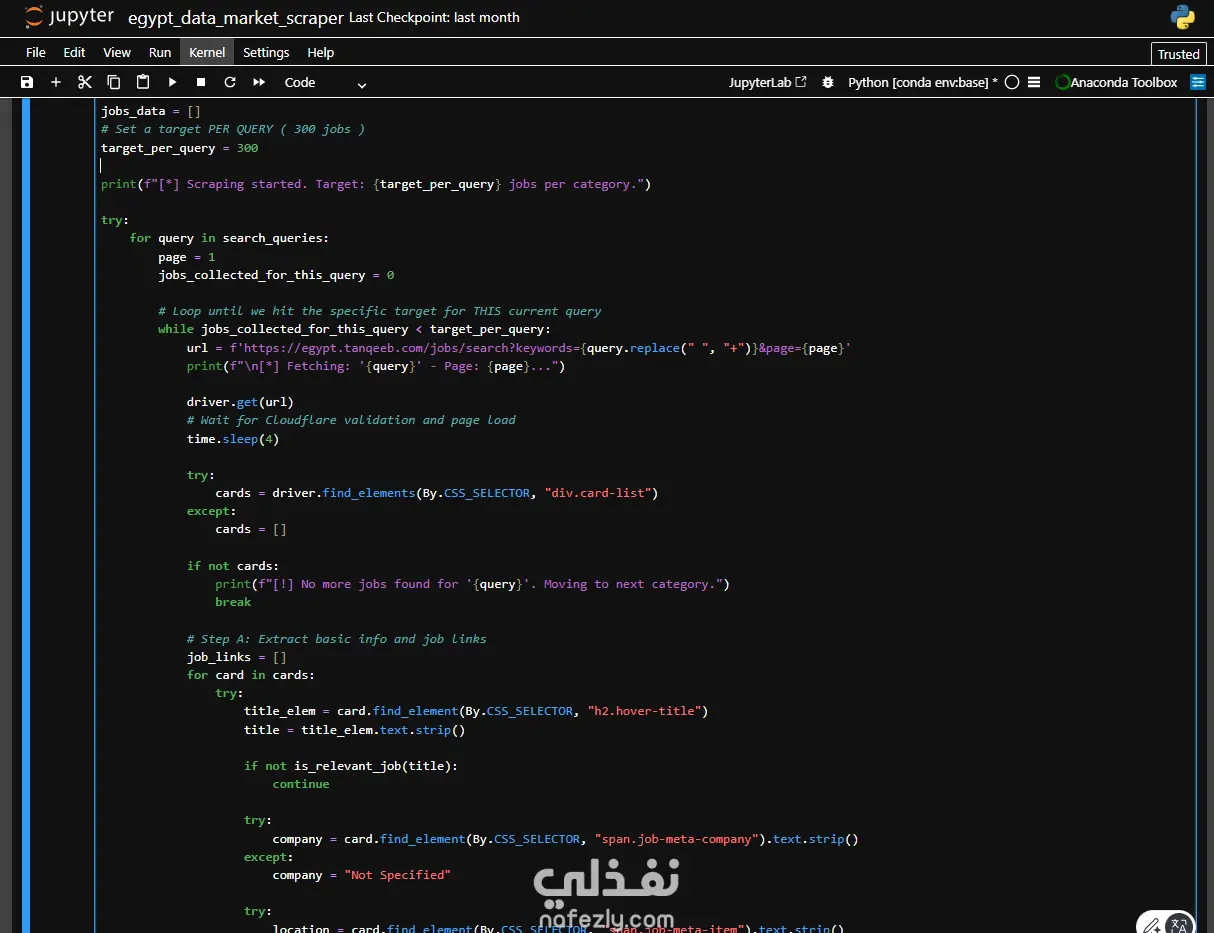This screenshot has height=933, width=1214.
Task: Click the jobs_collected_for_this_query = 0 line
Action: (x=276, y=275)
